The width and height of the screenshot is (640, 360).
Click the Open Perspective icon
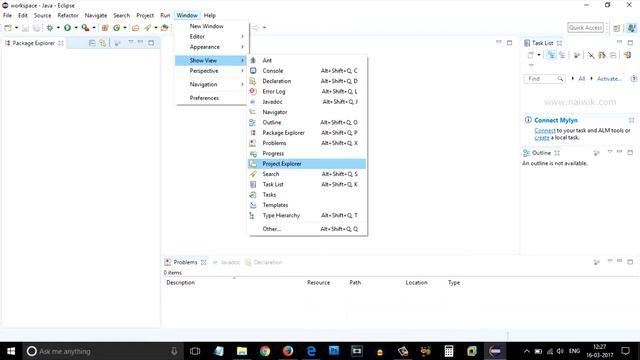617,28
